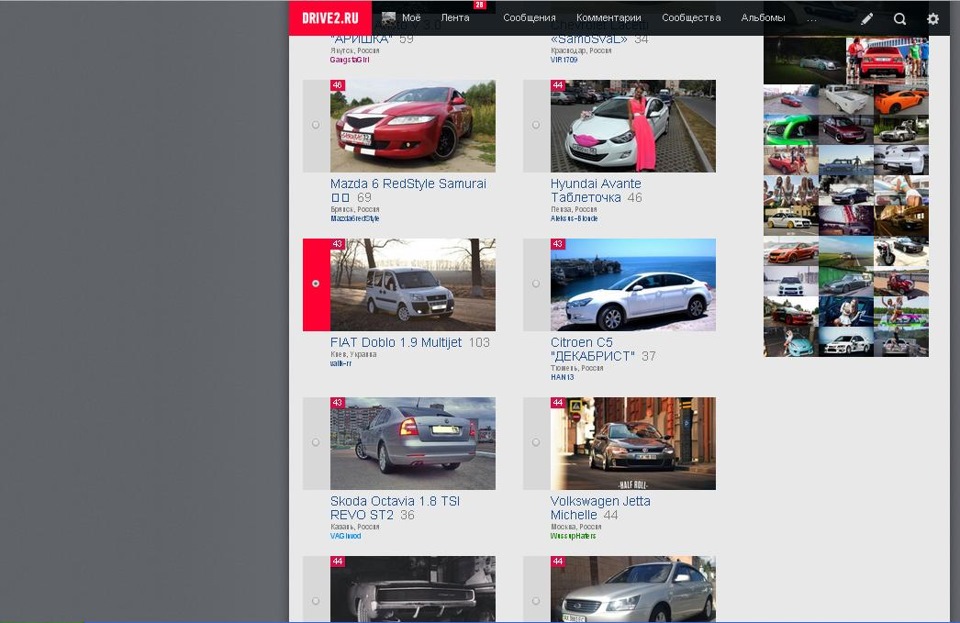Open the orange sports car sidebar thumbnail
The image size is (960, 623).
[x=901, y=100]
